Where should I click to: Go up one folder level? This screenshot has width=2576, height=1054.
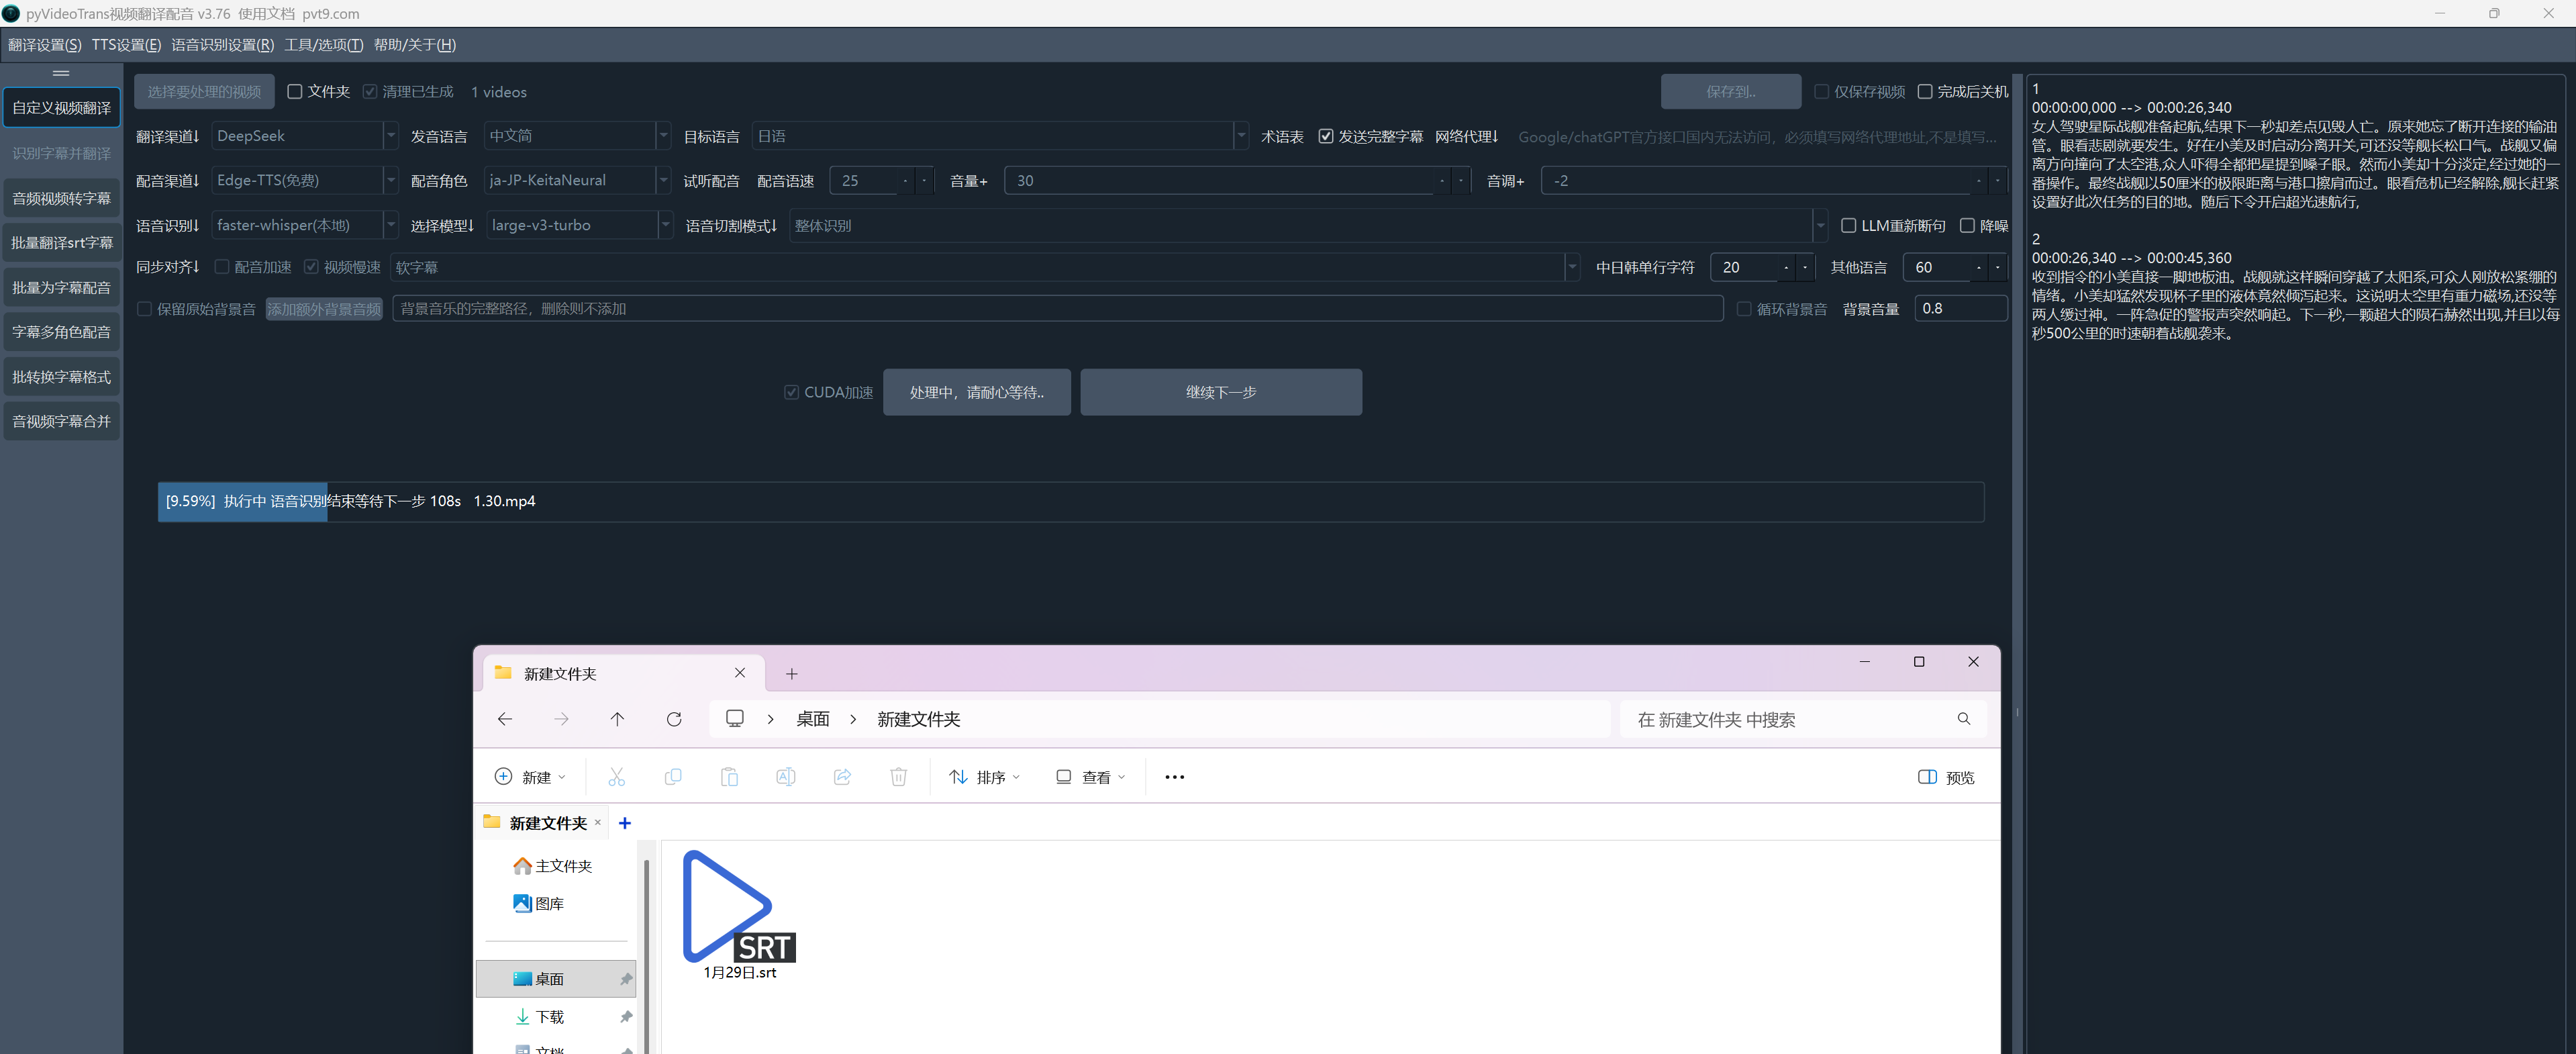(x=617, y=719)
